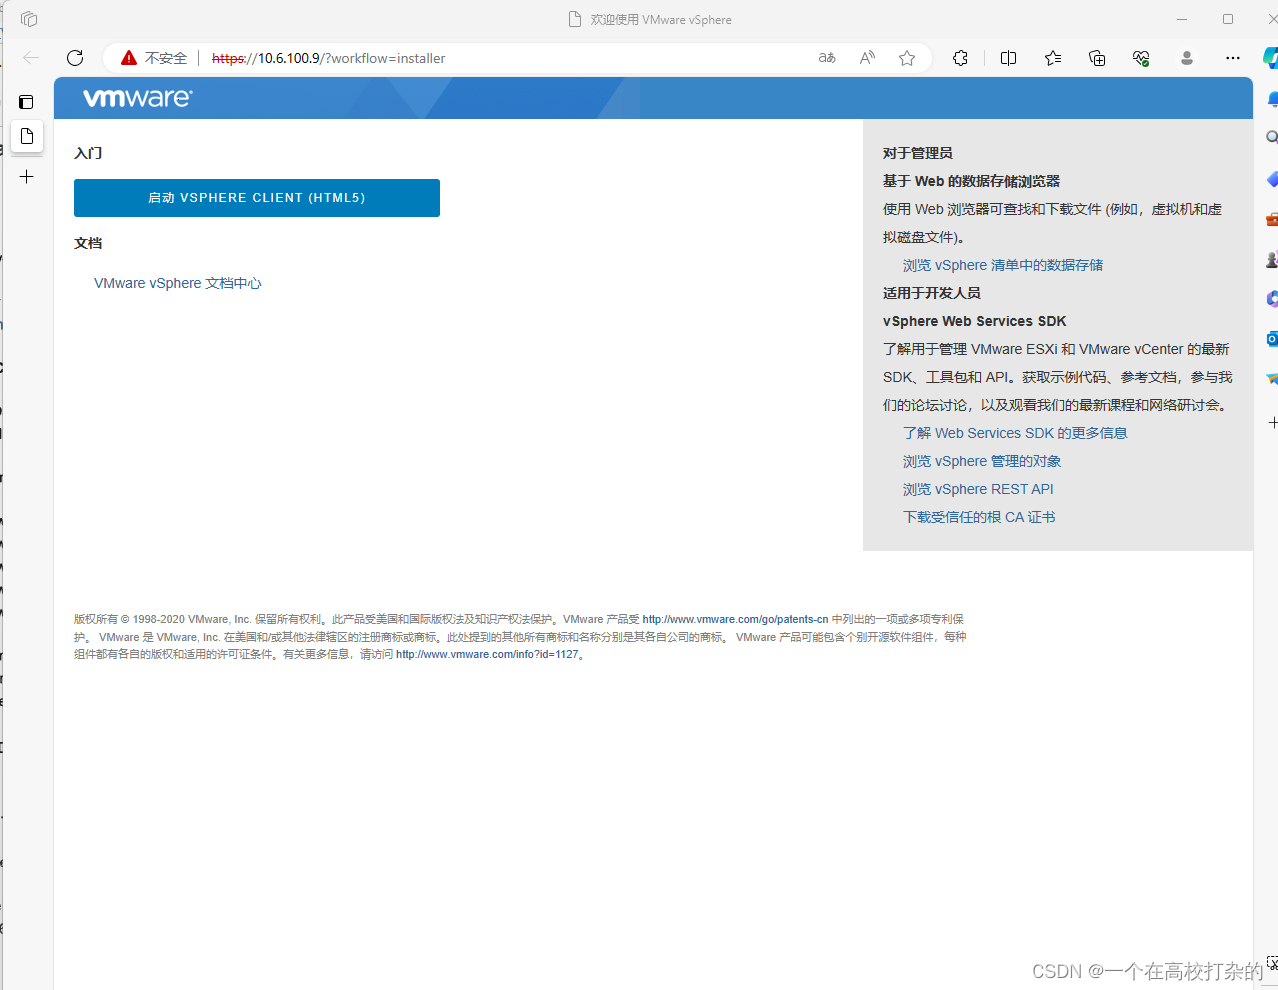Click the 文档 heading
Image resolution: width=1278 pixels, height=990 pixels.
point(88,243)
